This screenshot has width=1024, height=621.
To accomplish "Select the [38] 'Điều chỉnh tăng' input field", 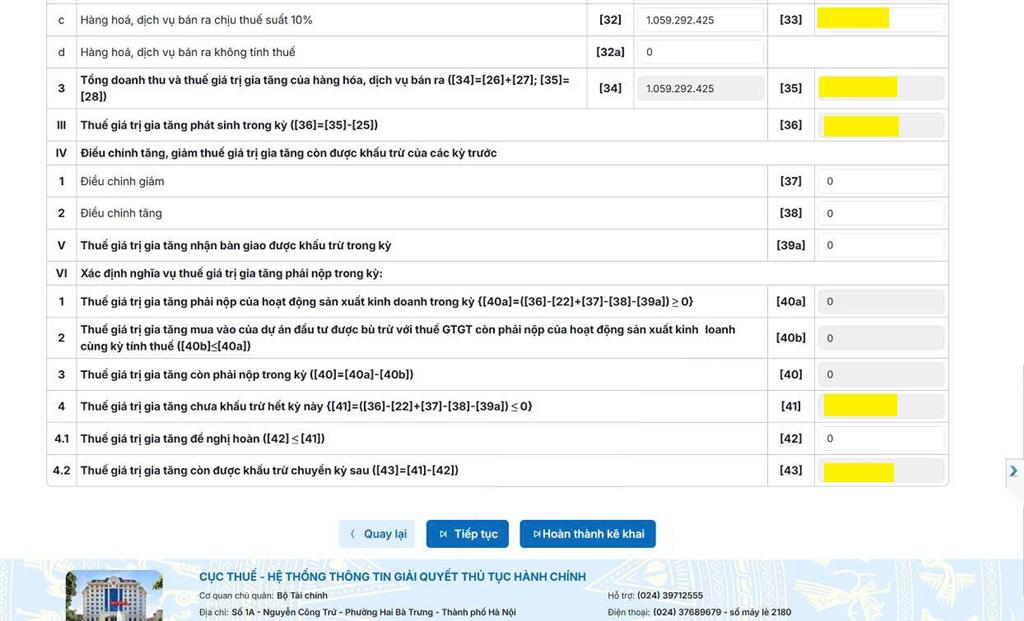I will [880, 214].
